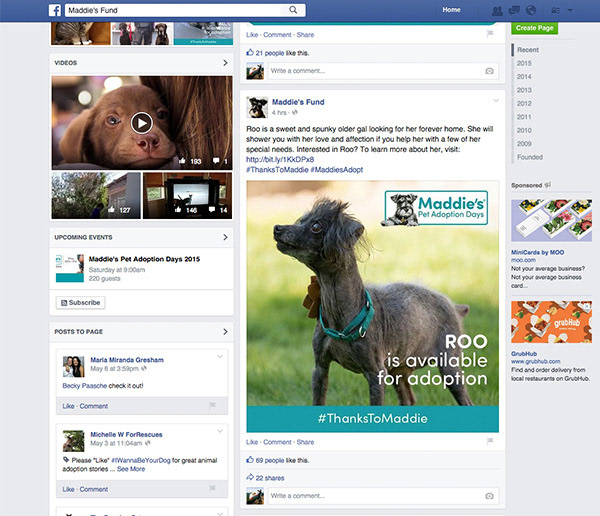Share the Roo adoption post
Screen dimensions: 600x516
[305, 442]
